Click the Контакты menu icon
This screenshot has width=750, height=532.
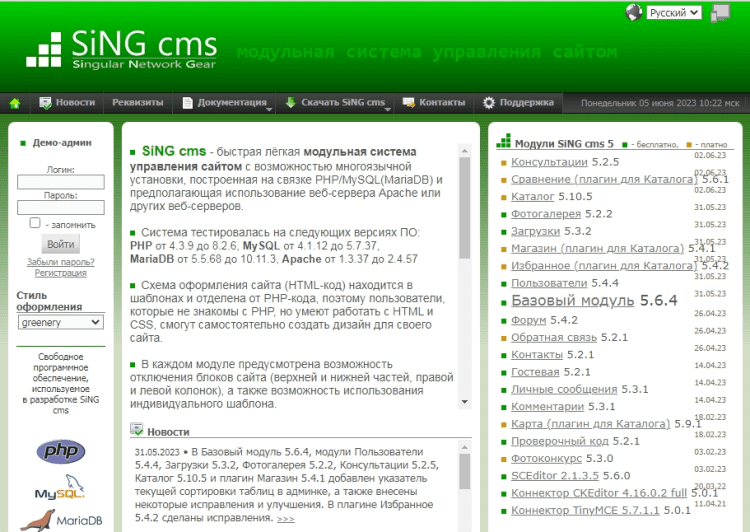408,102
